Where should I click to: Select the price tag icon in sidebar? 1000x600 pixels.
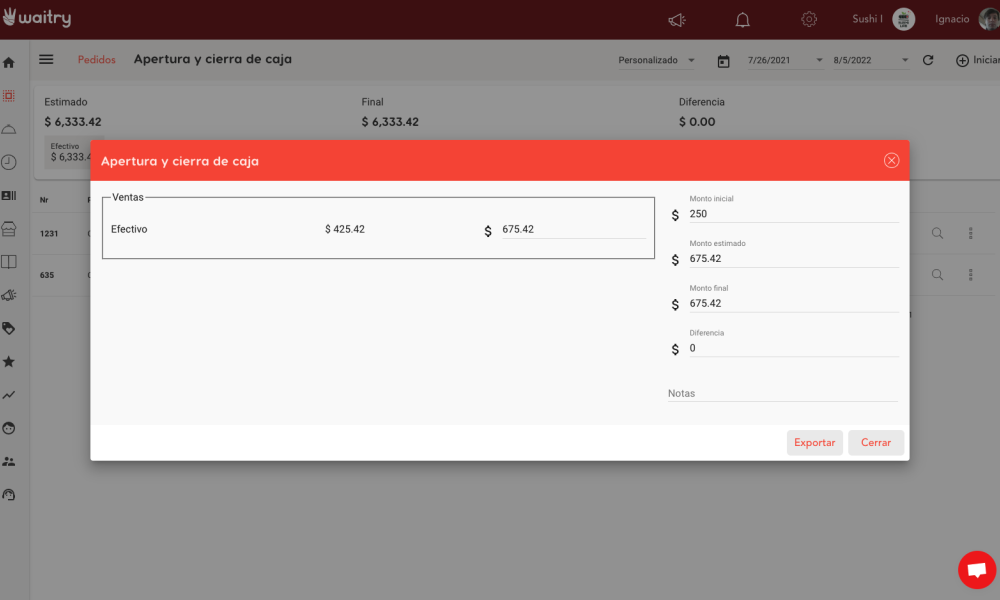pos(9,328)
